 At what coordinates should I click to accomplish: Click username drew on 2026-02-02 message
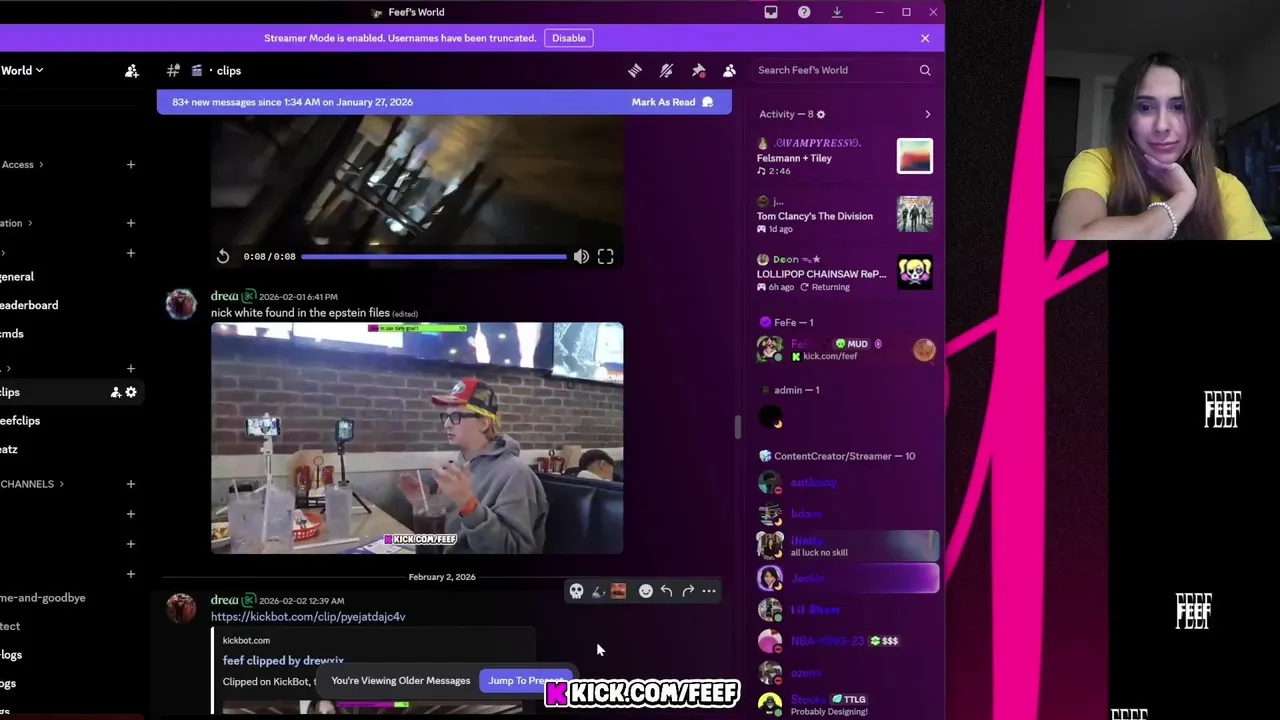tap(224, 600)
